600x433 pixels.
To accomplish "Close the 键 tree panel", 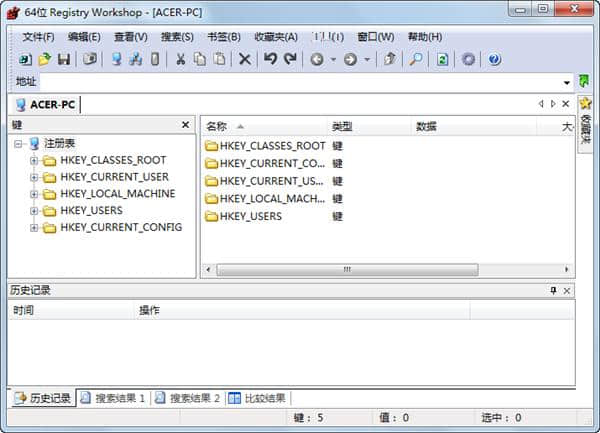I will click(x=185, y=125).
